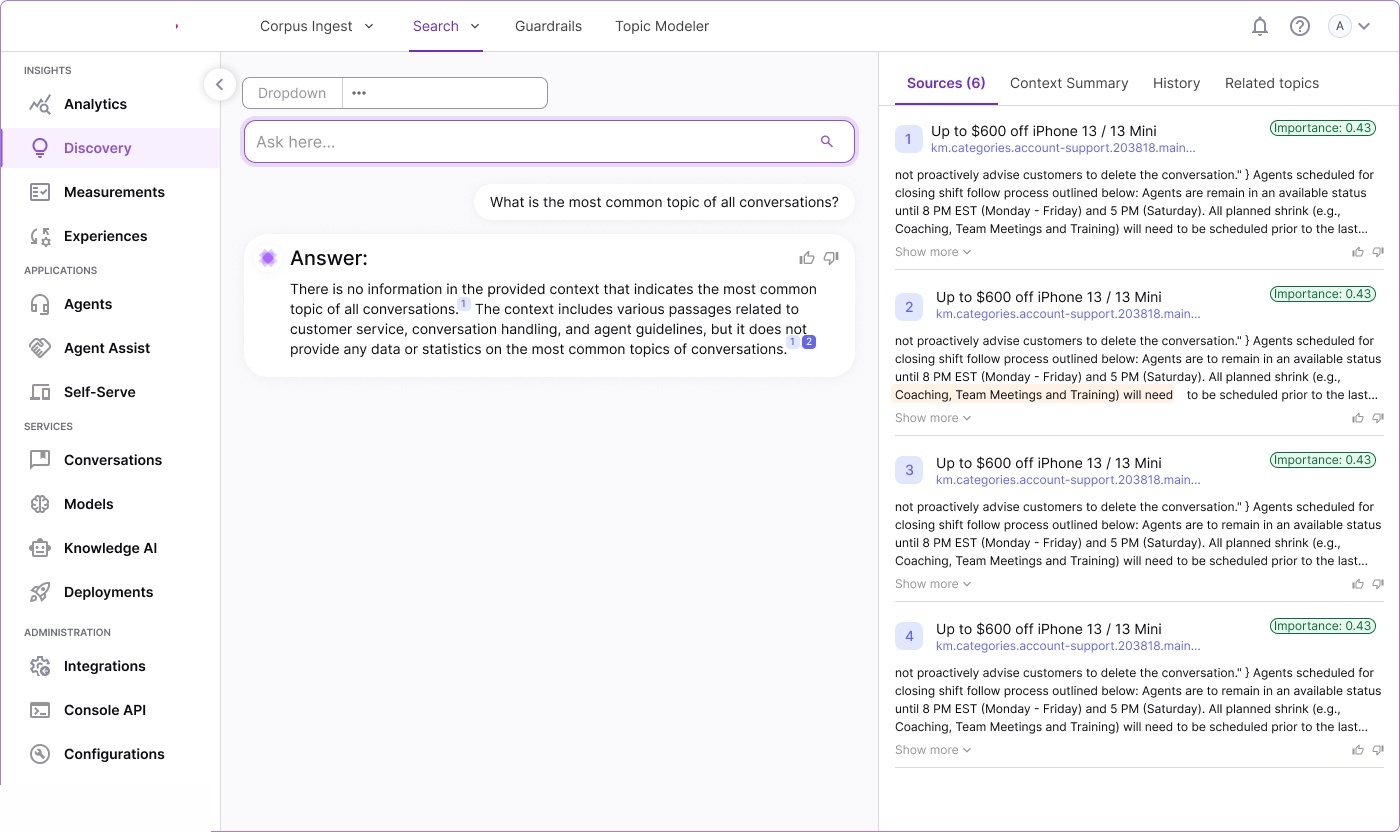Select Console API in sidebar
The image size is (1400, 832).
pos(104,710)
